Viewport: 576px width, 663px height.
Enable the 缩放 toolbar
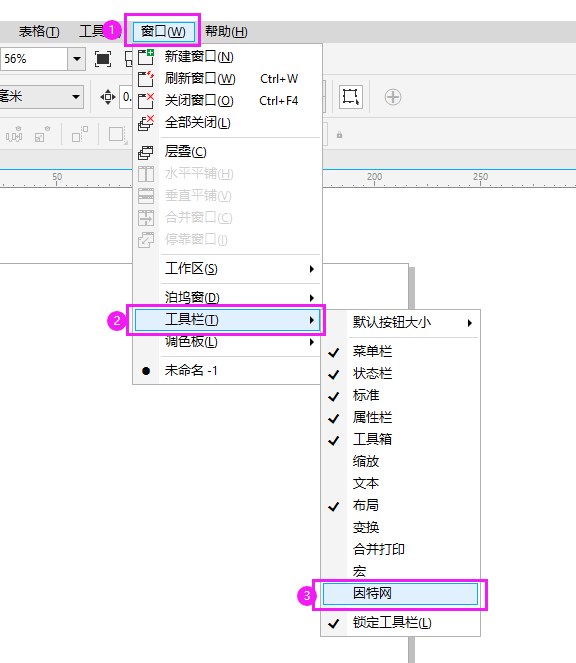pyautogui.click(x=400, y=461)
